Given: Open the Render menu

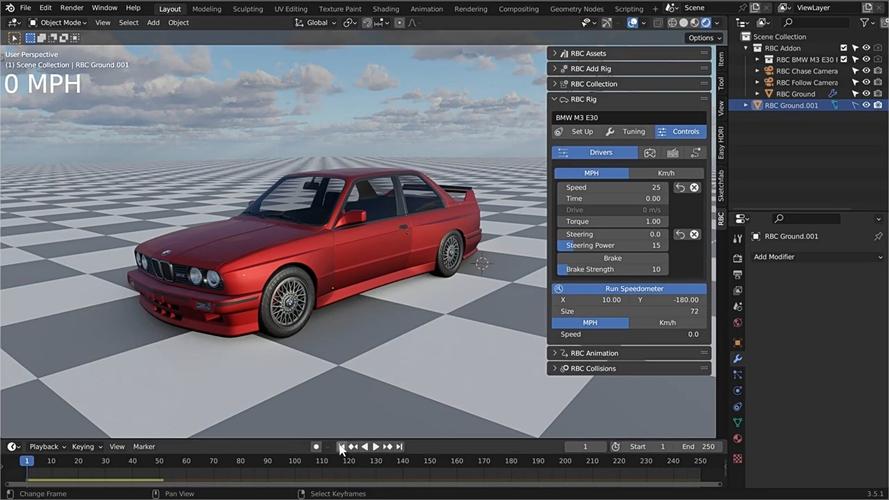Looking at the screenshot, I should coord(71,8).
